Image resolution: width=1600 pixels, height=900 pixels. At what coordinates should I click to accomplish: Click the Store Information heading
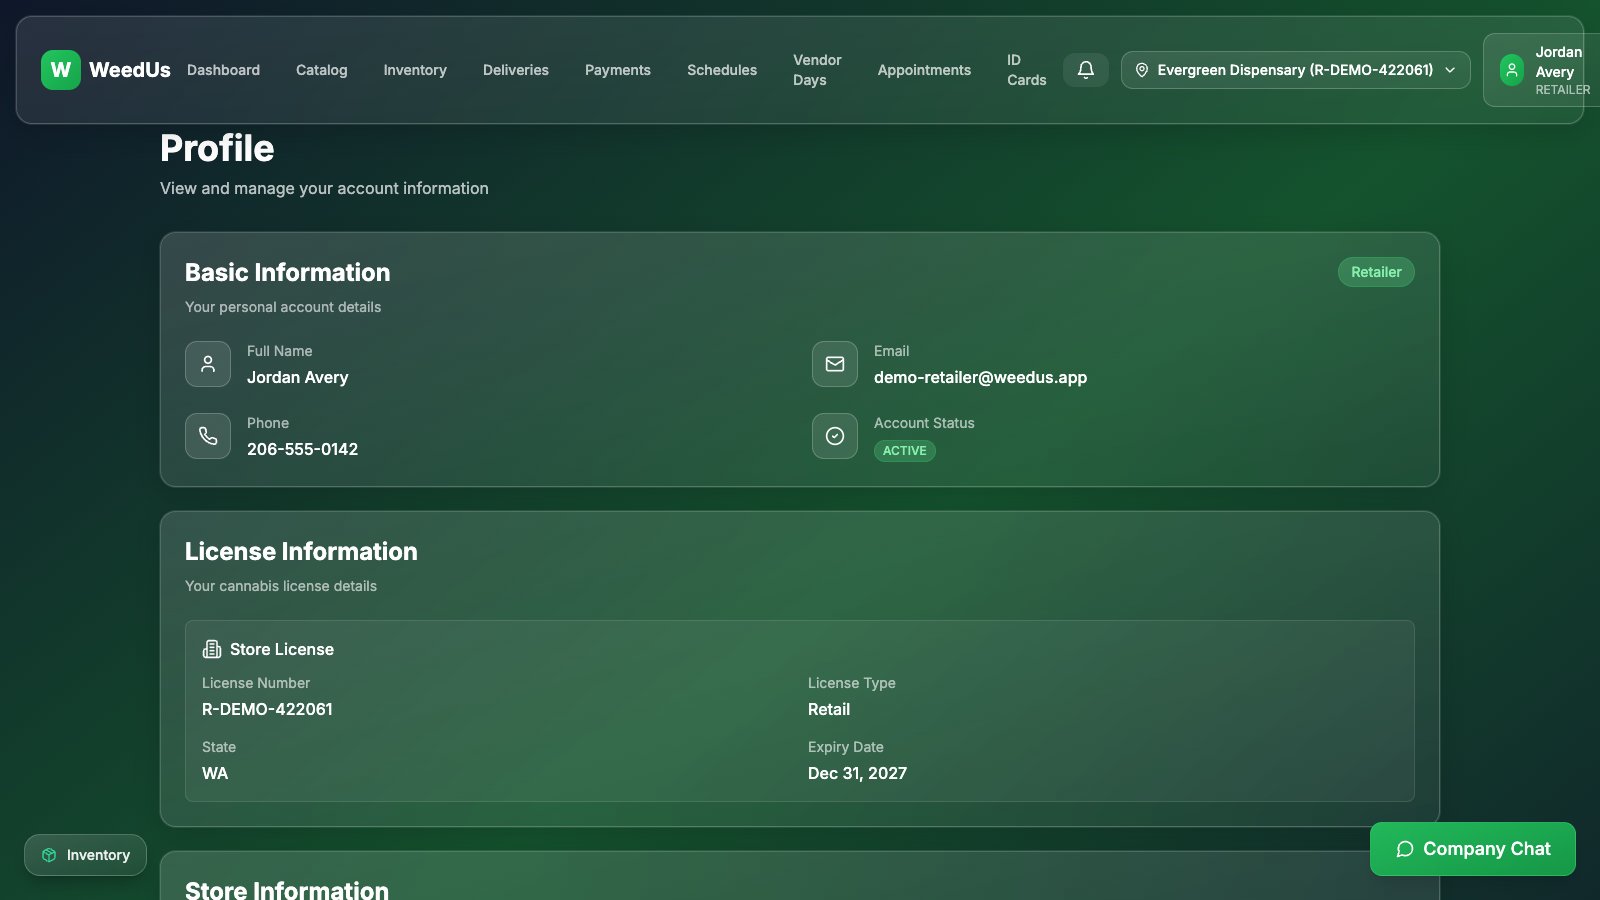(287, 889)
